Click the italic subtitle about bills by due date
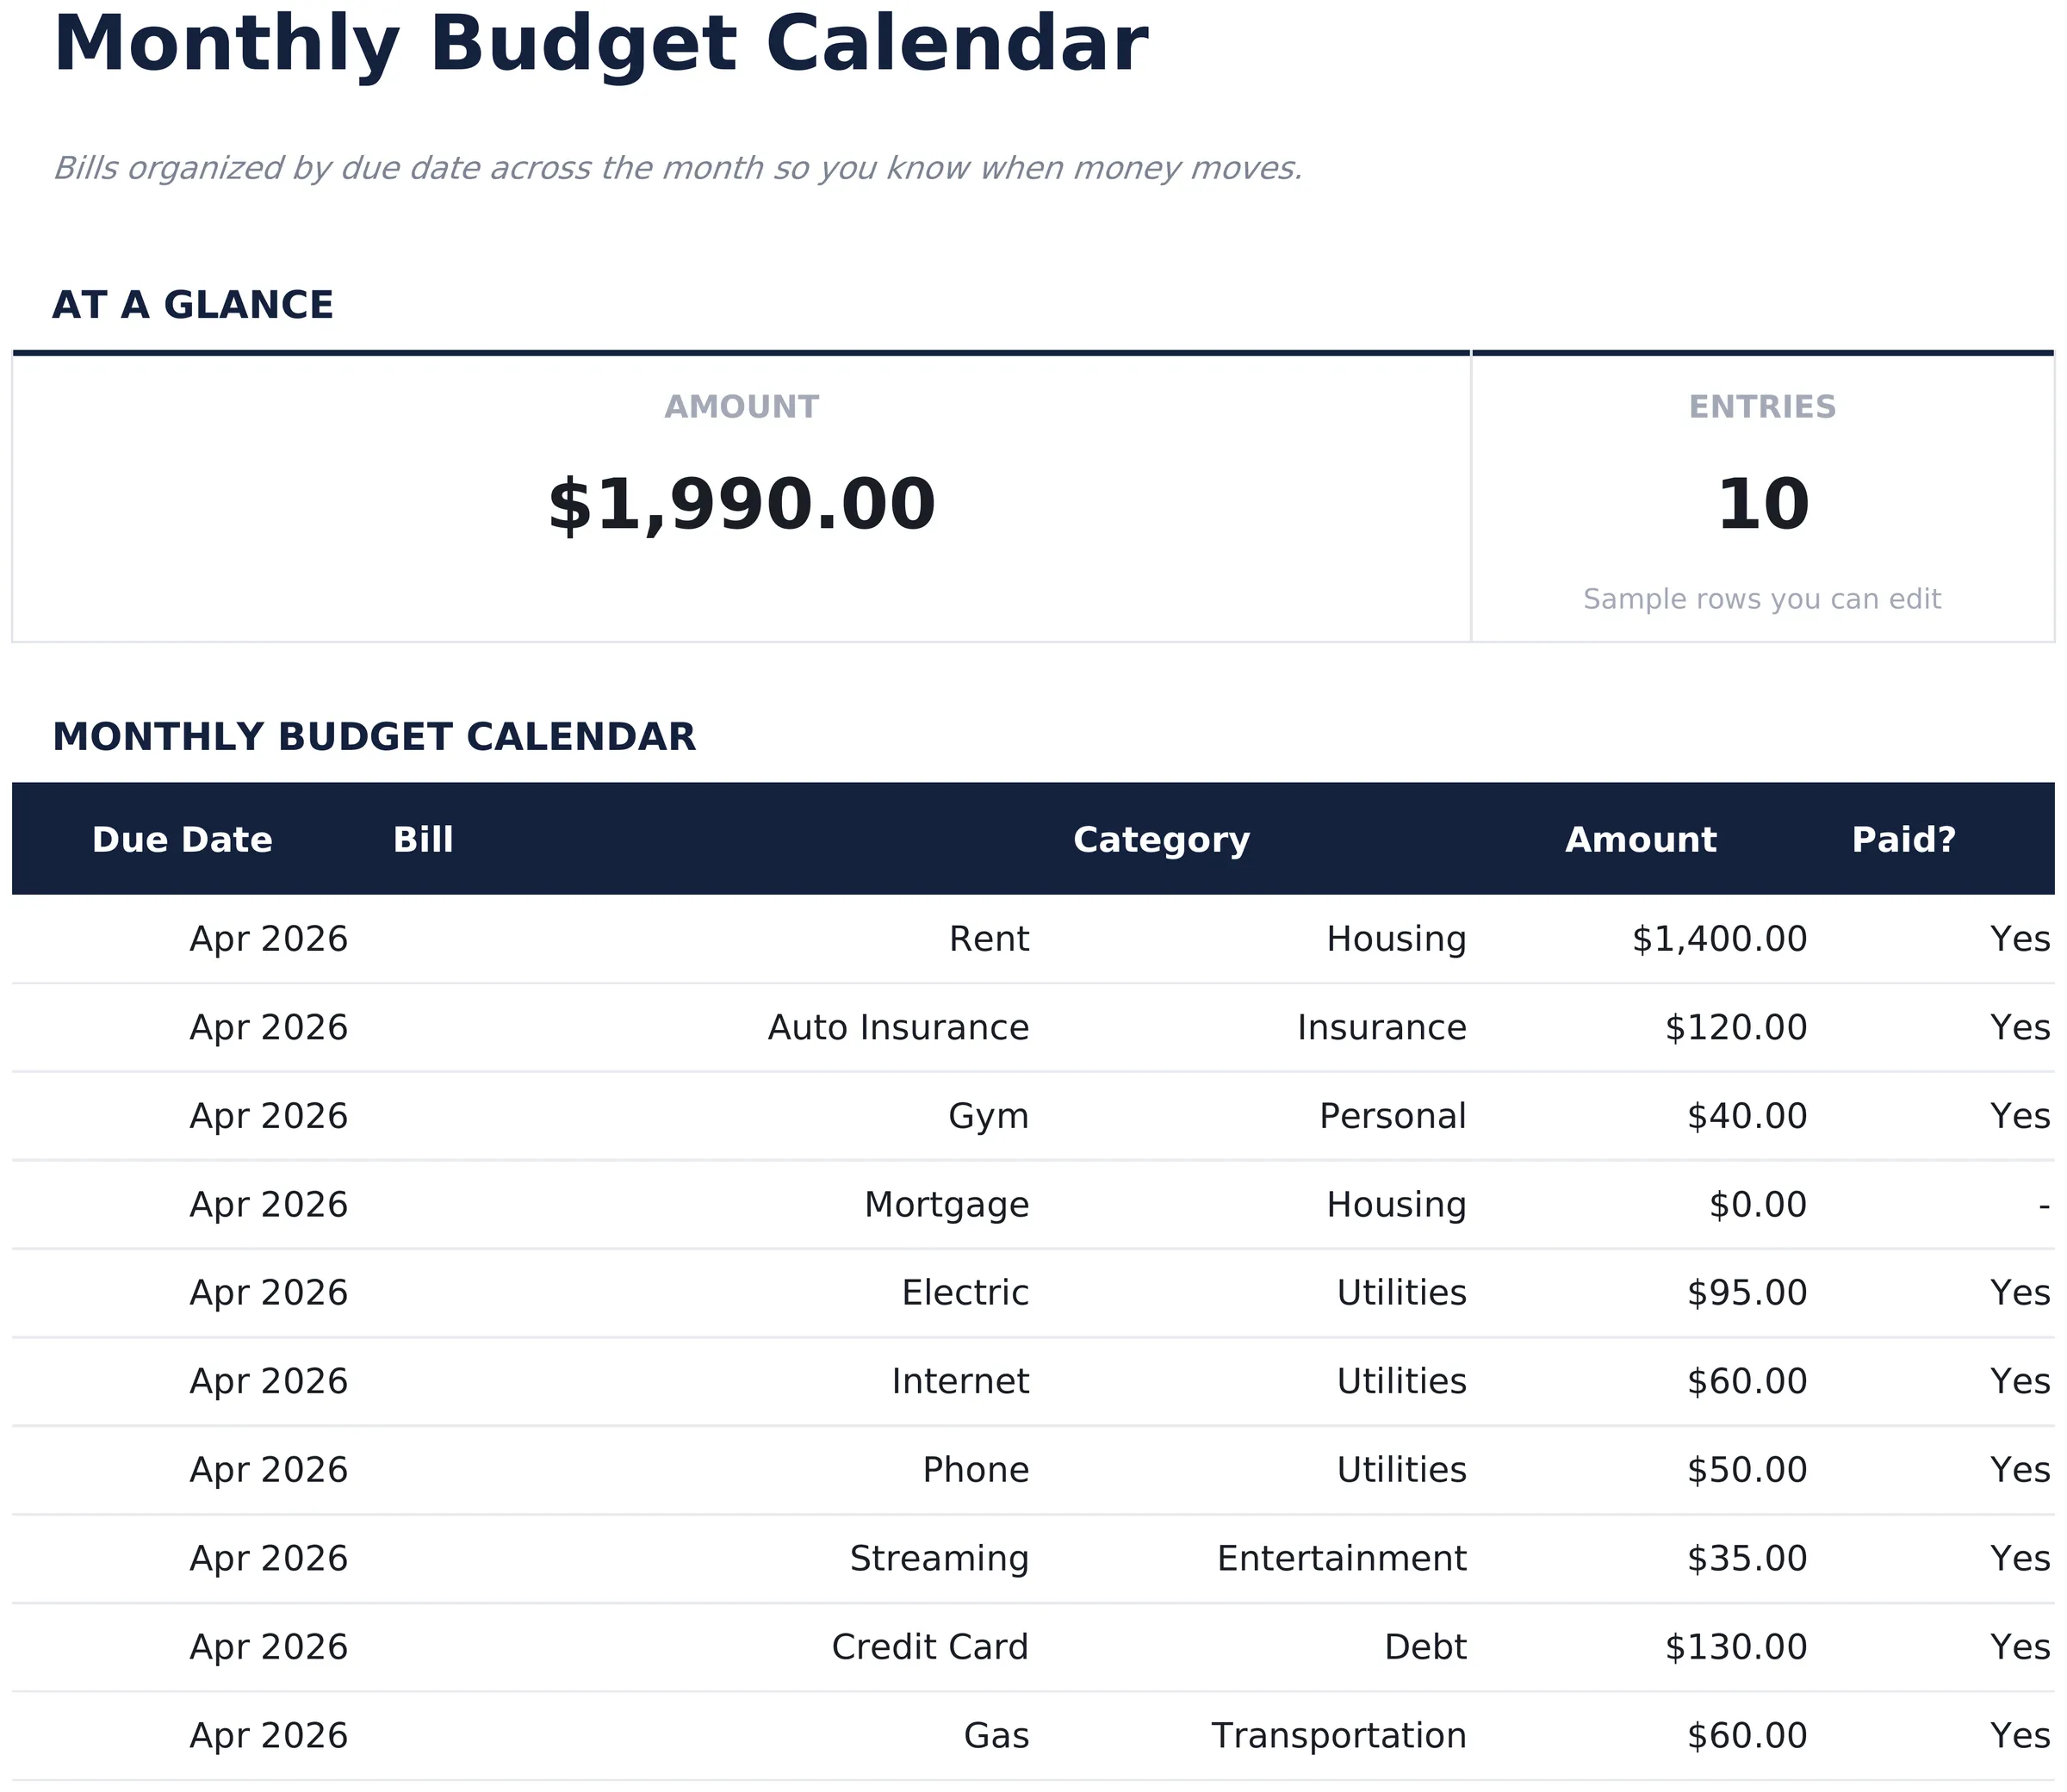The image size is (2067, 1792). (677, 168)
